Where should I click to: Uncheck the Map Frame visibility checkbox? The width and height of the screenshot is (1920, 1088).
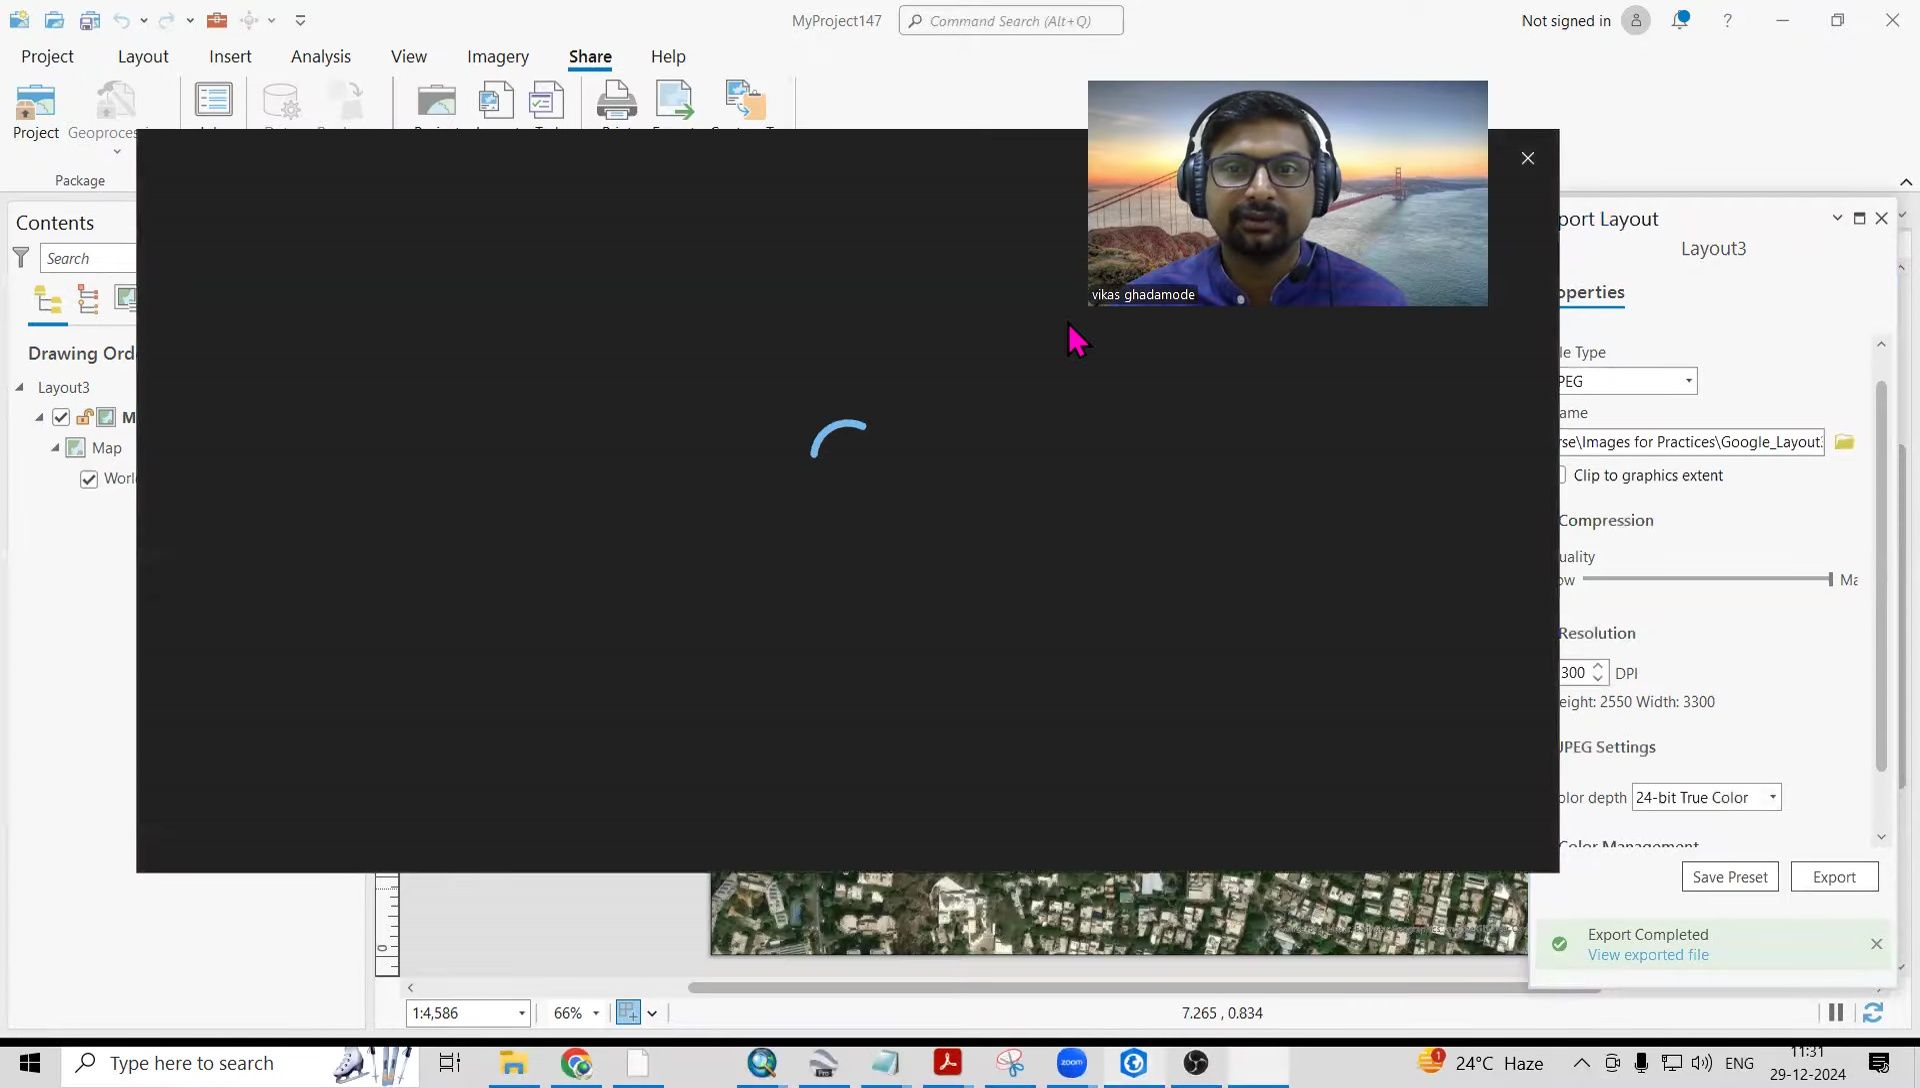pyautogui.click(x=61, y=417)
